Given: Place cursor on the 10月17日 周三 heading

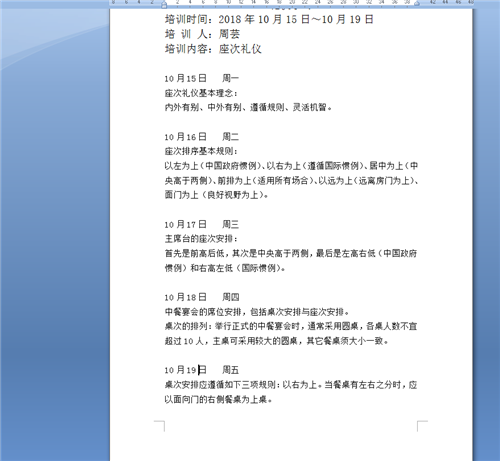Looking at the screenshot, I should tap(202, 224).
